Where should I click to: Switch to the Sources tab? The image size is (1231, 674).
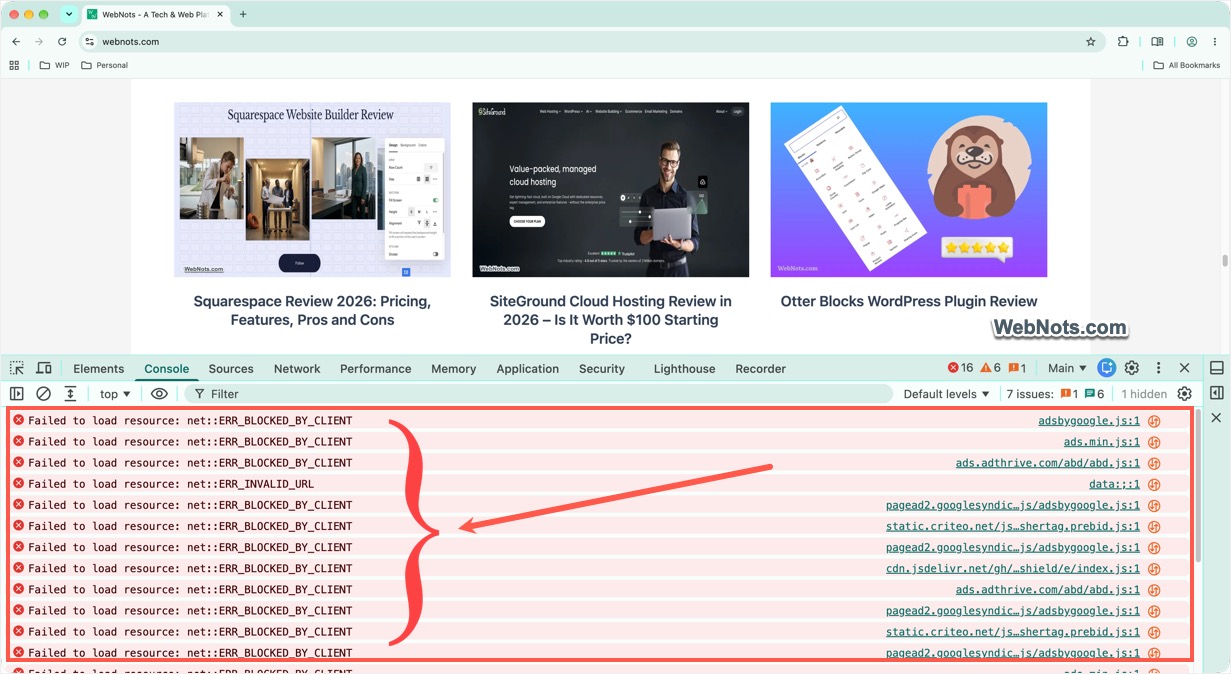tap(231, 368)
